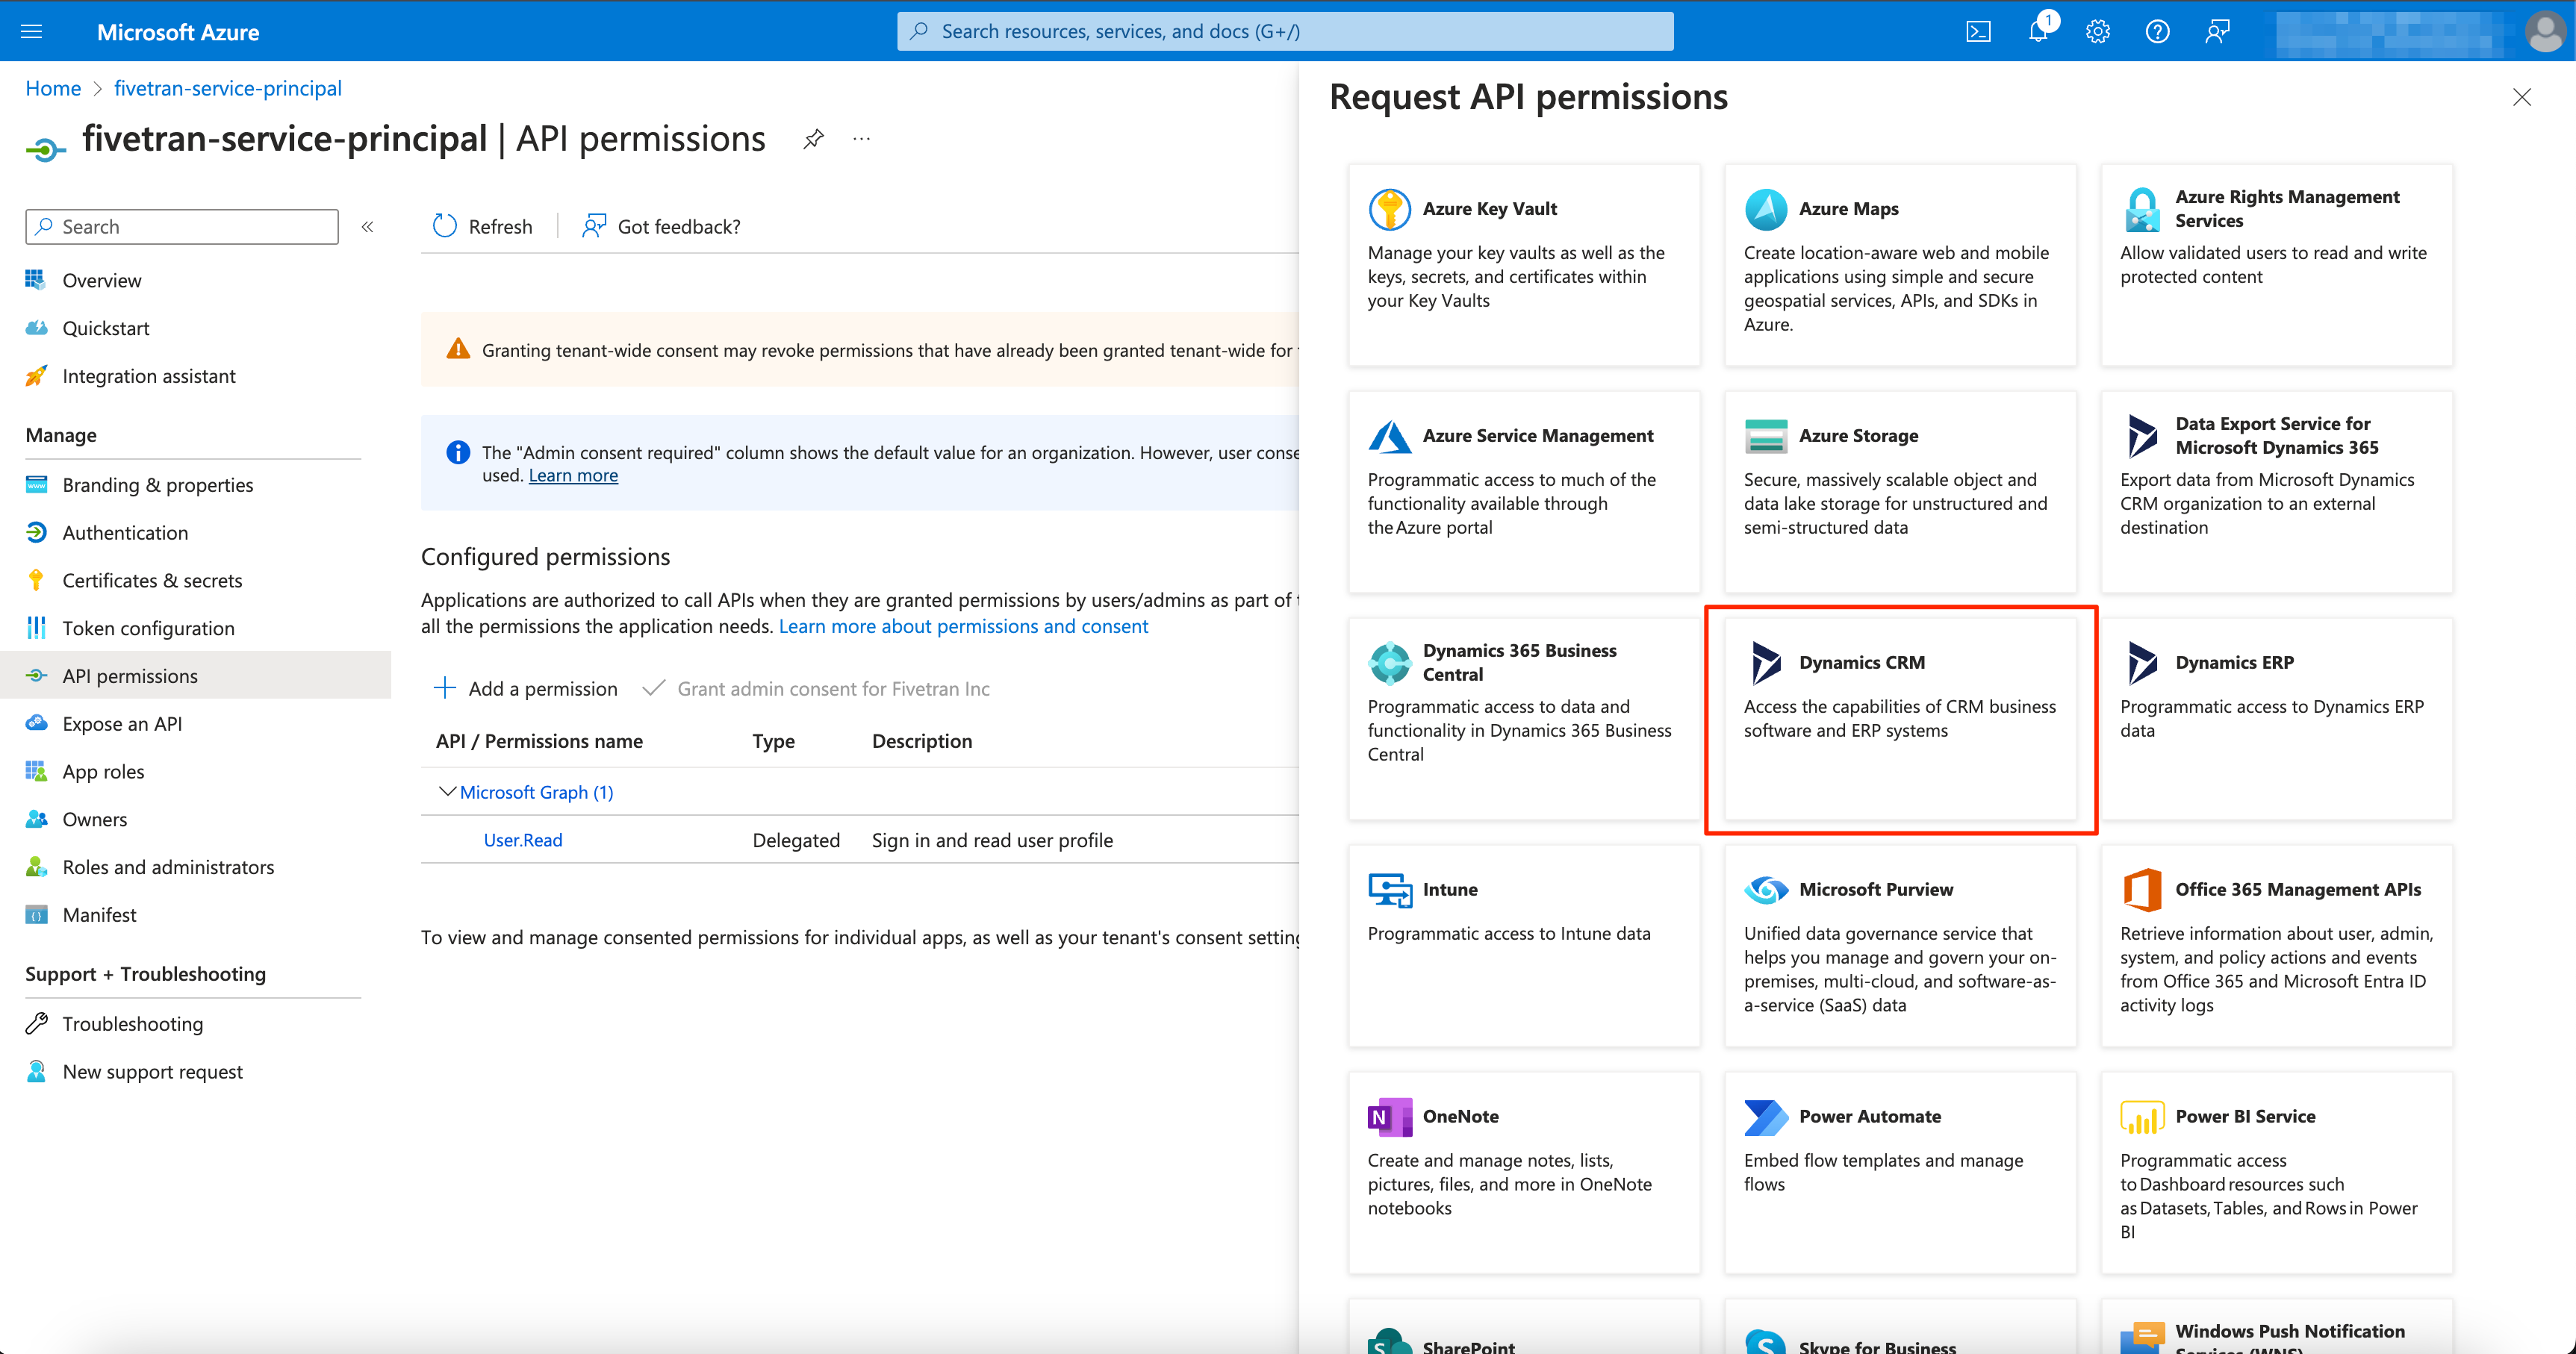The width and height of the screenshot is (2576, 1354).
Task: Open the notifications bell
Action: pos(2038,31)
